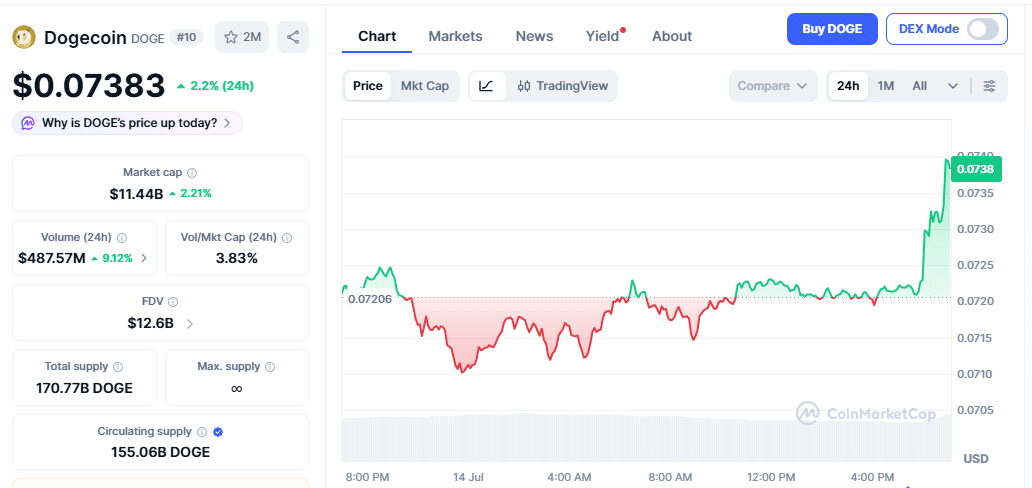Click the 3.83% Vol/Mkt Cap value
Image resolution: width=1032 pixels, height=488 pixels.
click(236, 258)
